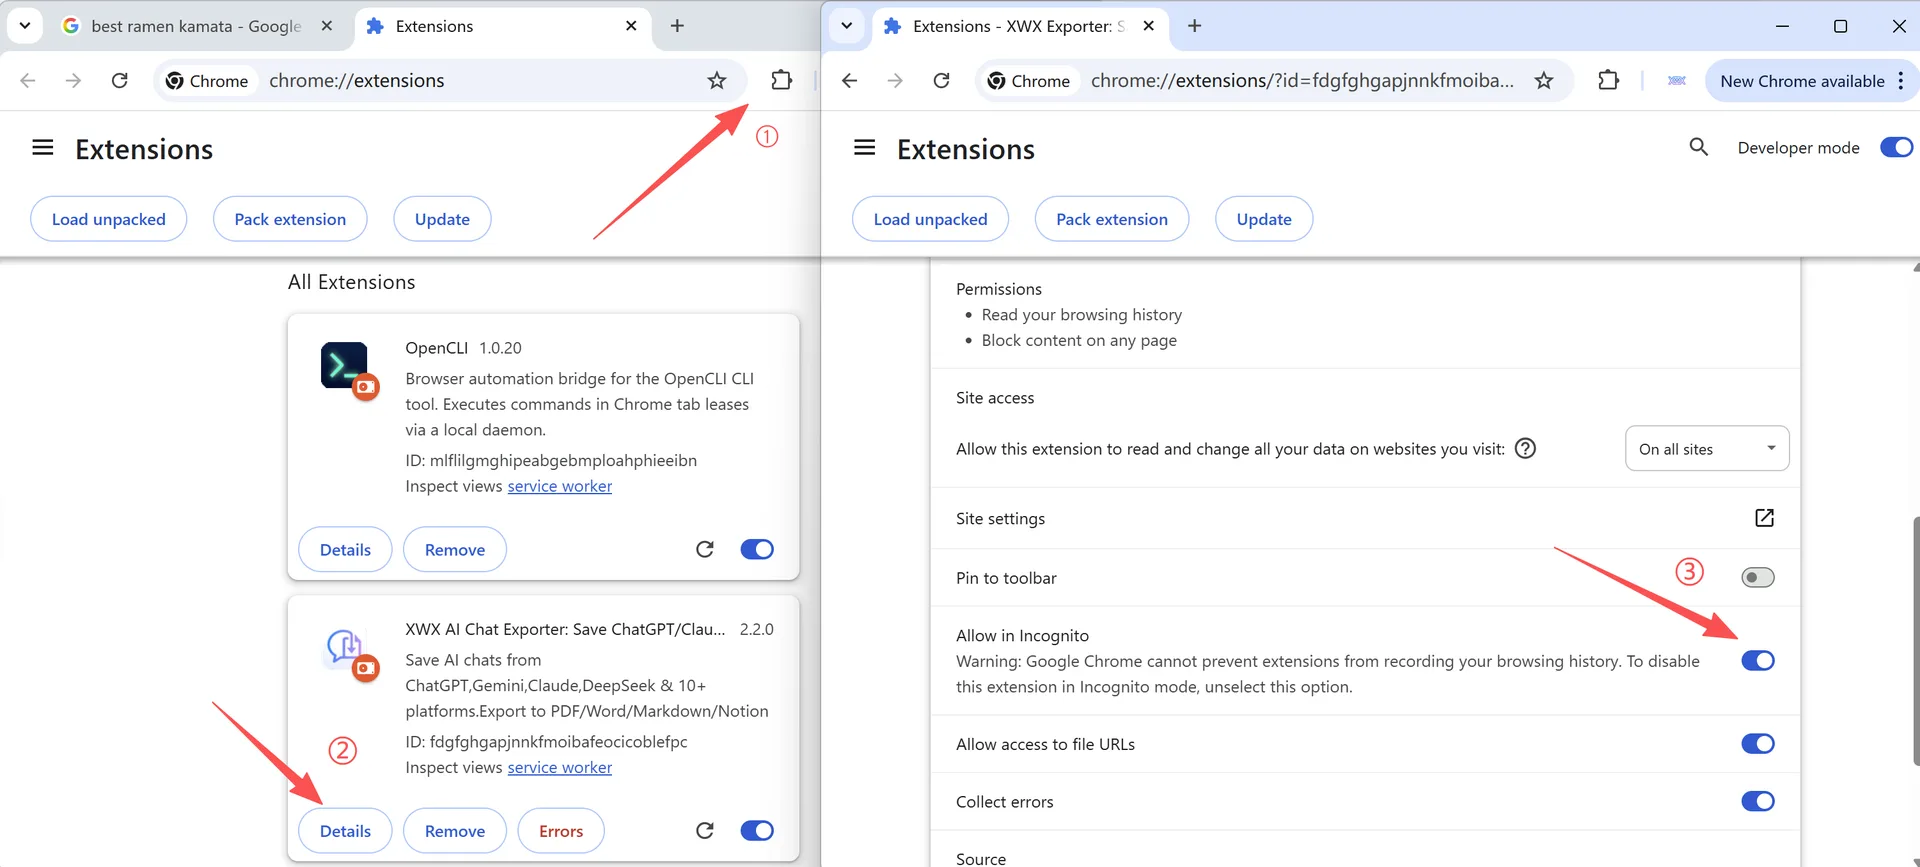Toggle Collect errors switch
Image resolution: width=1920 pixels, height=867 pixels.
1757,801
